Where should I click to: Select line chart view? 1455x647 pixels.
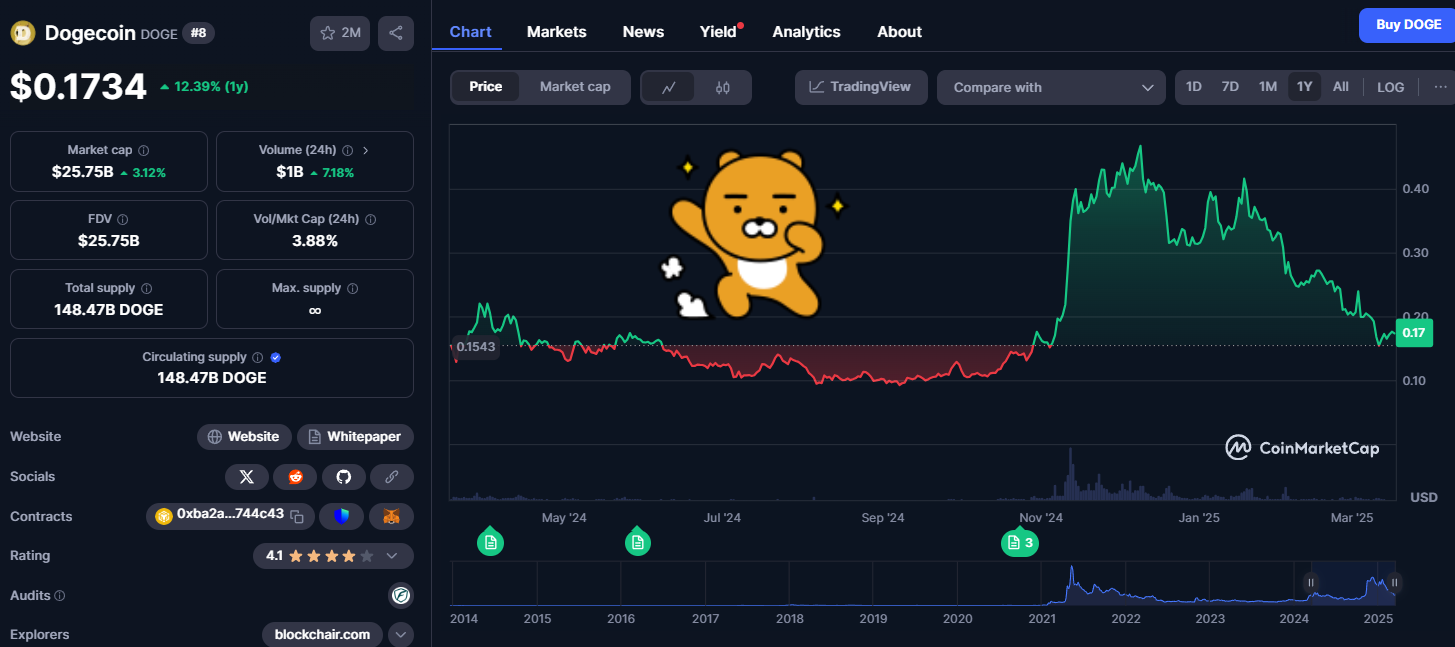[x=670, y=88]
